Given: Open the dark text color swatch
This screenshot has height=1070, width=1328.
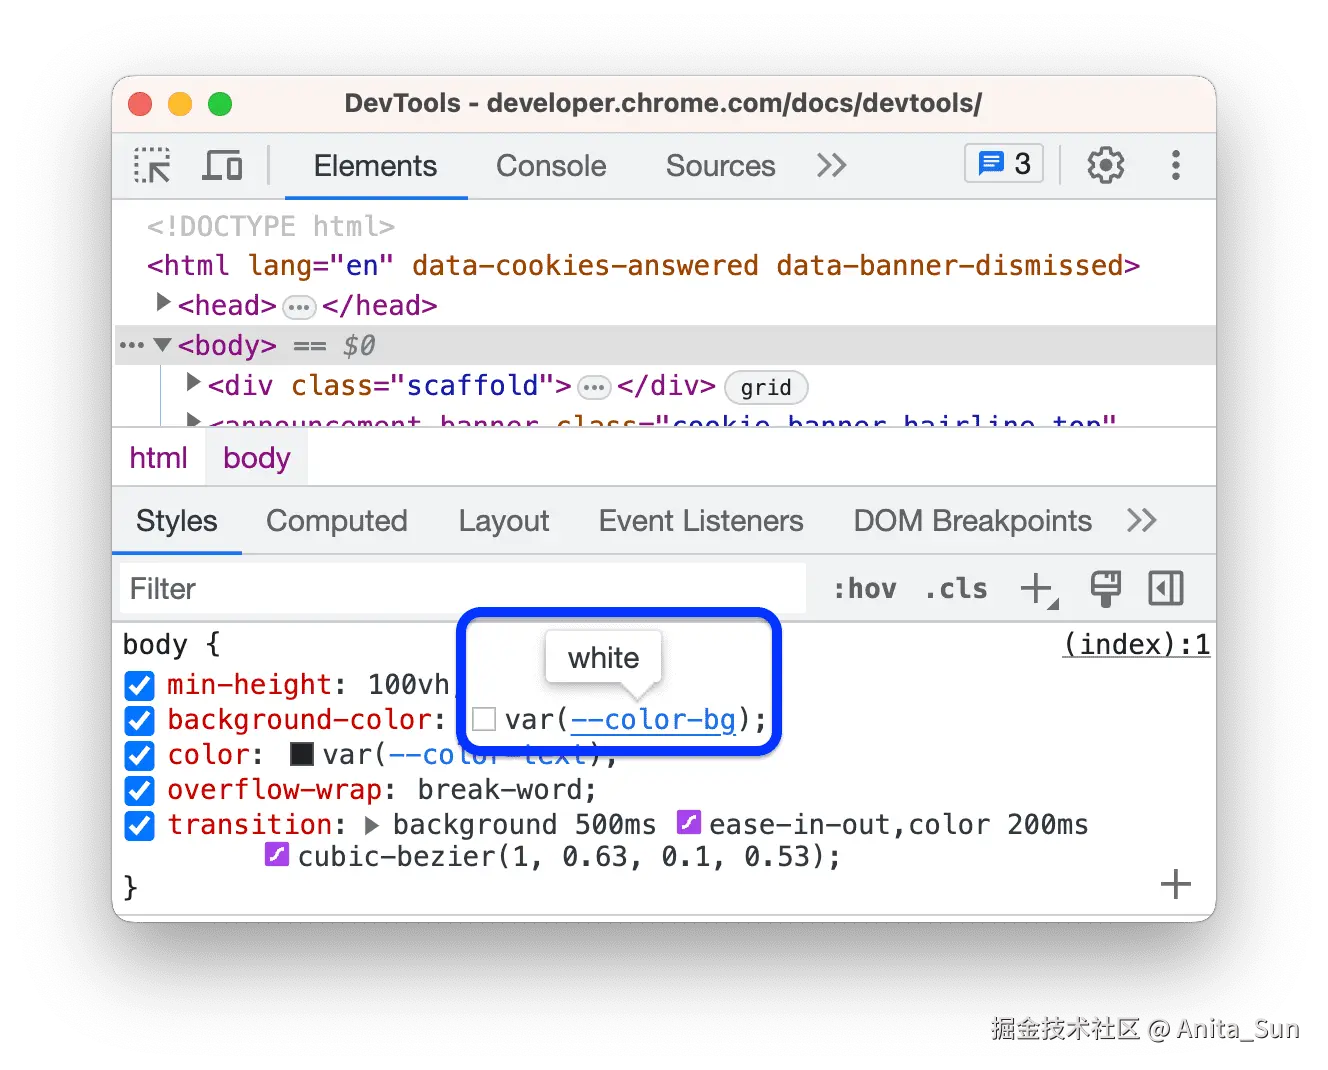Looking at the screenshot, I should tap(301, 754).
